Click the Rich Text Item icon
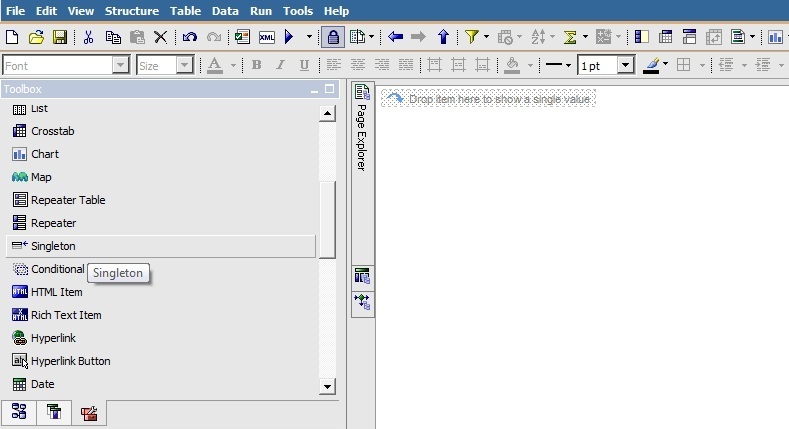The width and height of the screenshot is (789, 429). (x=20, y=315)
